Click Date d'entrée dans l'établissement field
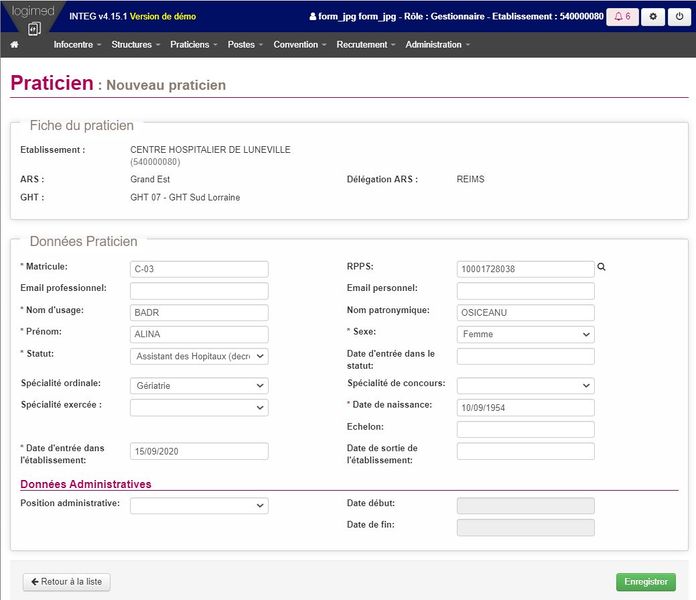The image size is (696, 600). 199,451
